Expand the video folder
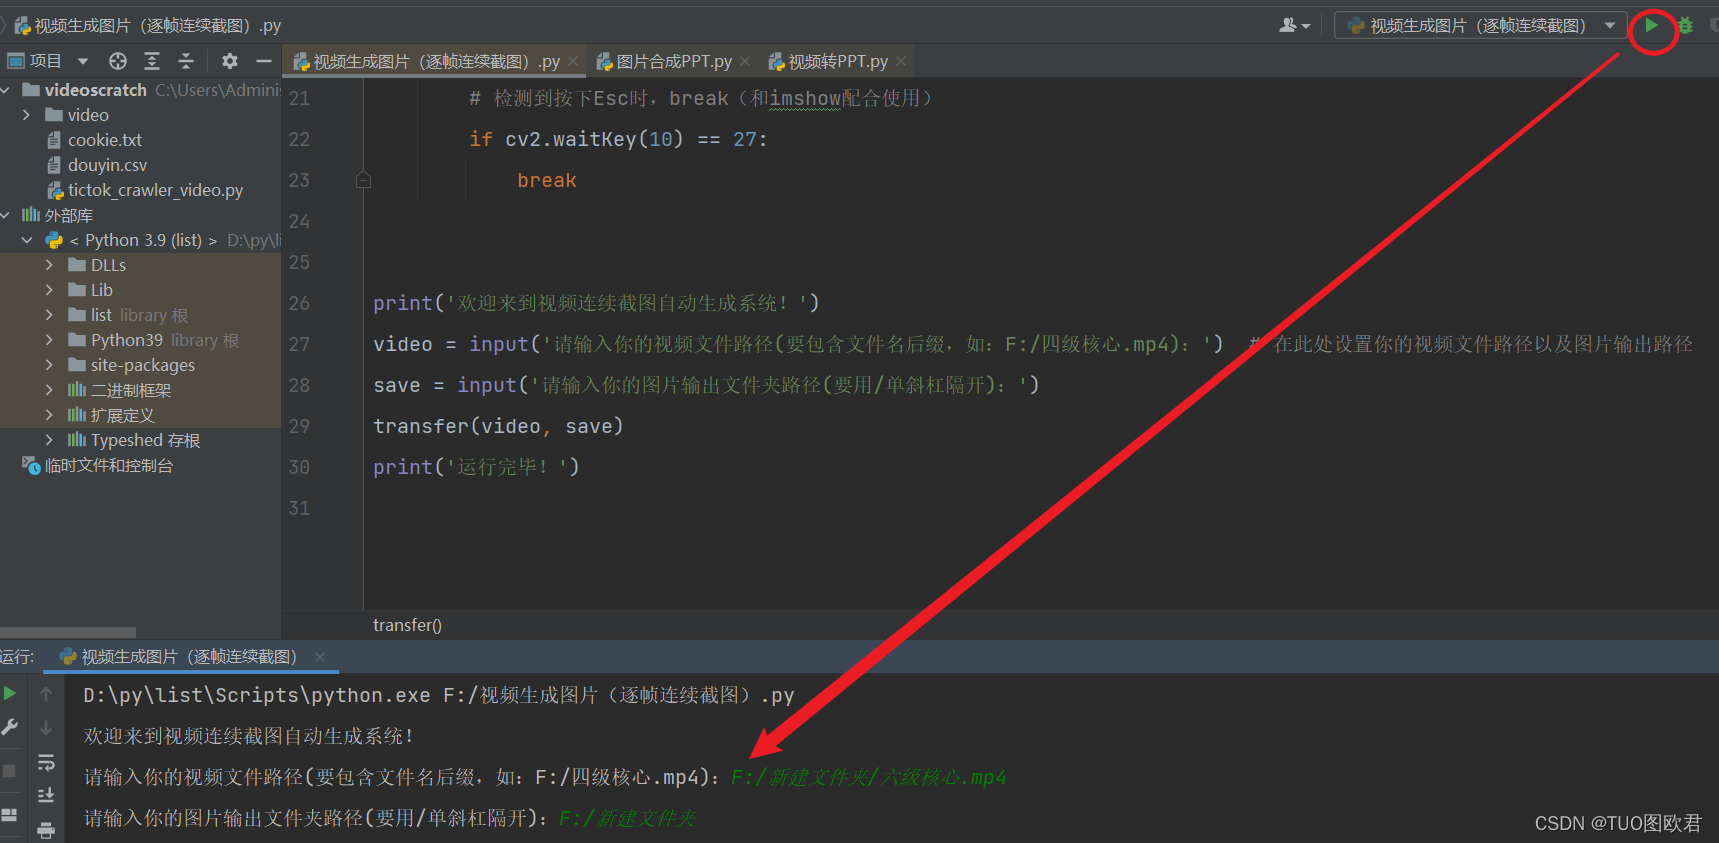The width and height of the screenshot is (1719, 843). pyautogui.click(x=26, y=115)
